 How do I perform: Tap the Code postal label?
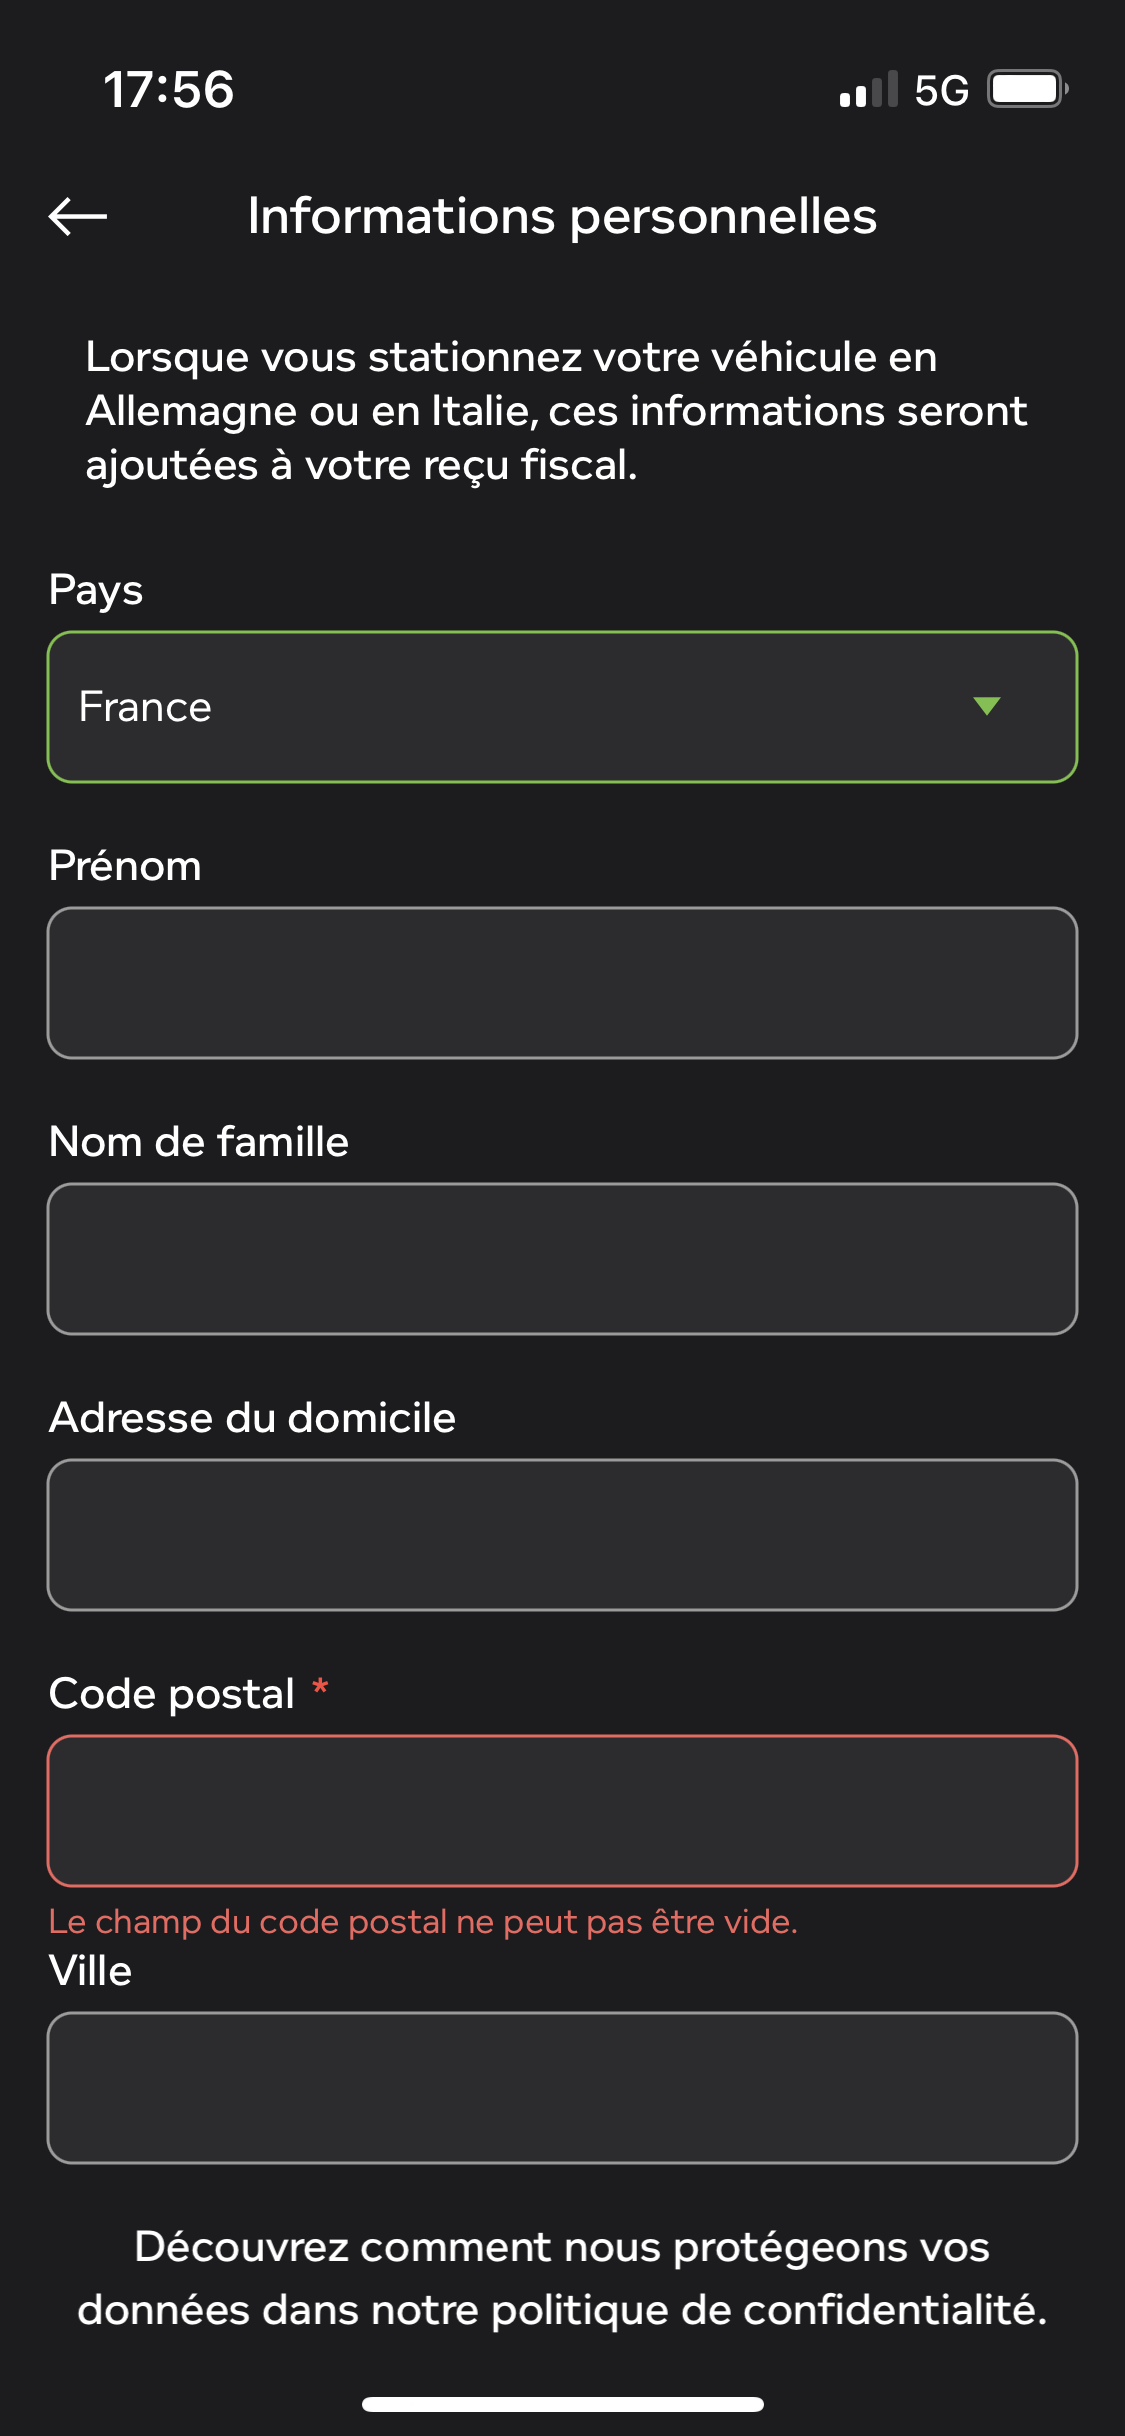[x=172, y=1694]
